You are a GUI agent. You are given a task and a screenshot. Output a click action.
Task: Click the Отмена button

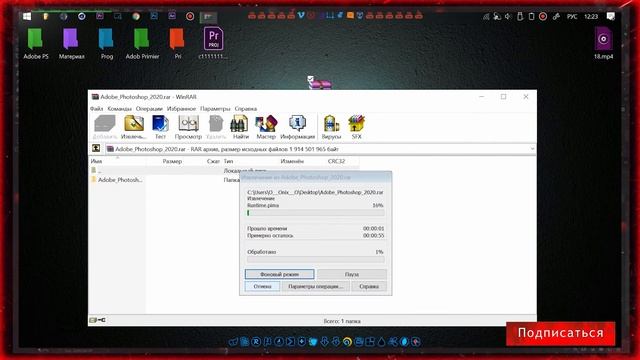tap(262, 287)
